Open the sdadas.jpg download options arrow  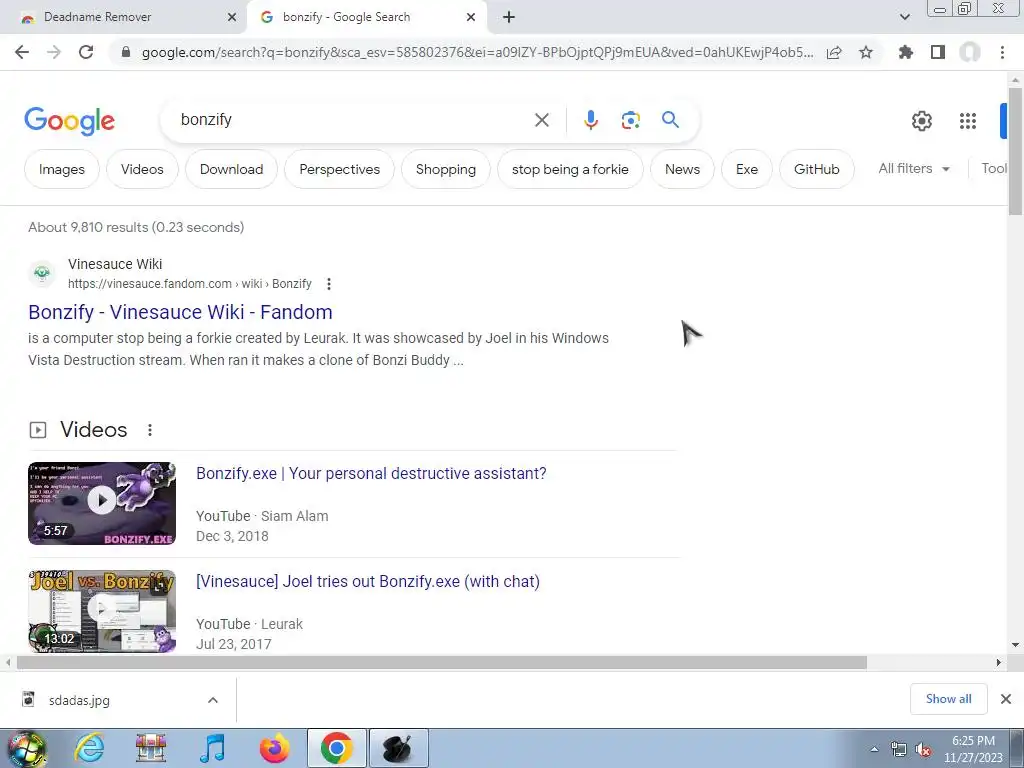click(x=213, y=700)
